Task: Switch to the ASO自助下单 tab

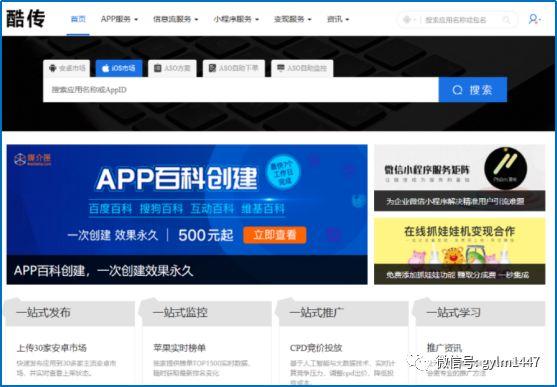Action: (234, 68)
